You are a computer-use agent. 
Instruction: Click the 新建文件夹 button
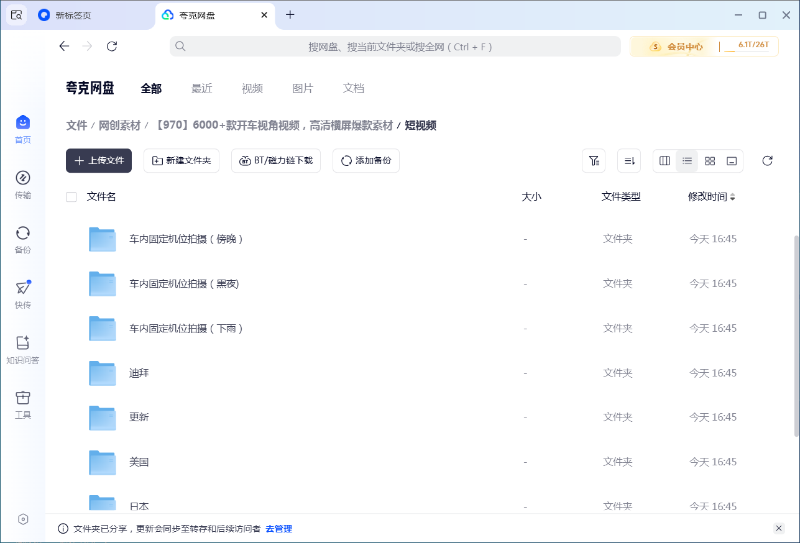point(181,161)
